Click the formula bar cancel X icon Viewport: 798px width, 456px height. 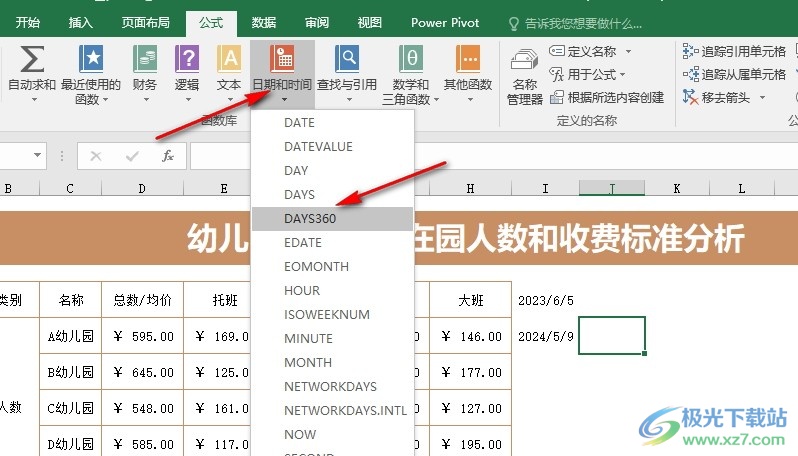96,156
